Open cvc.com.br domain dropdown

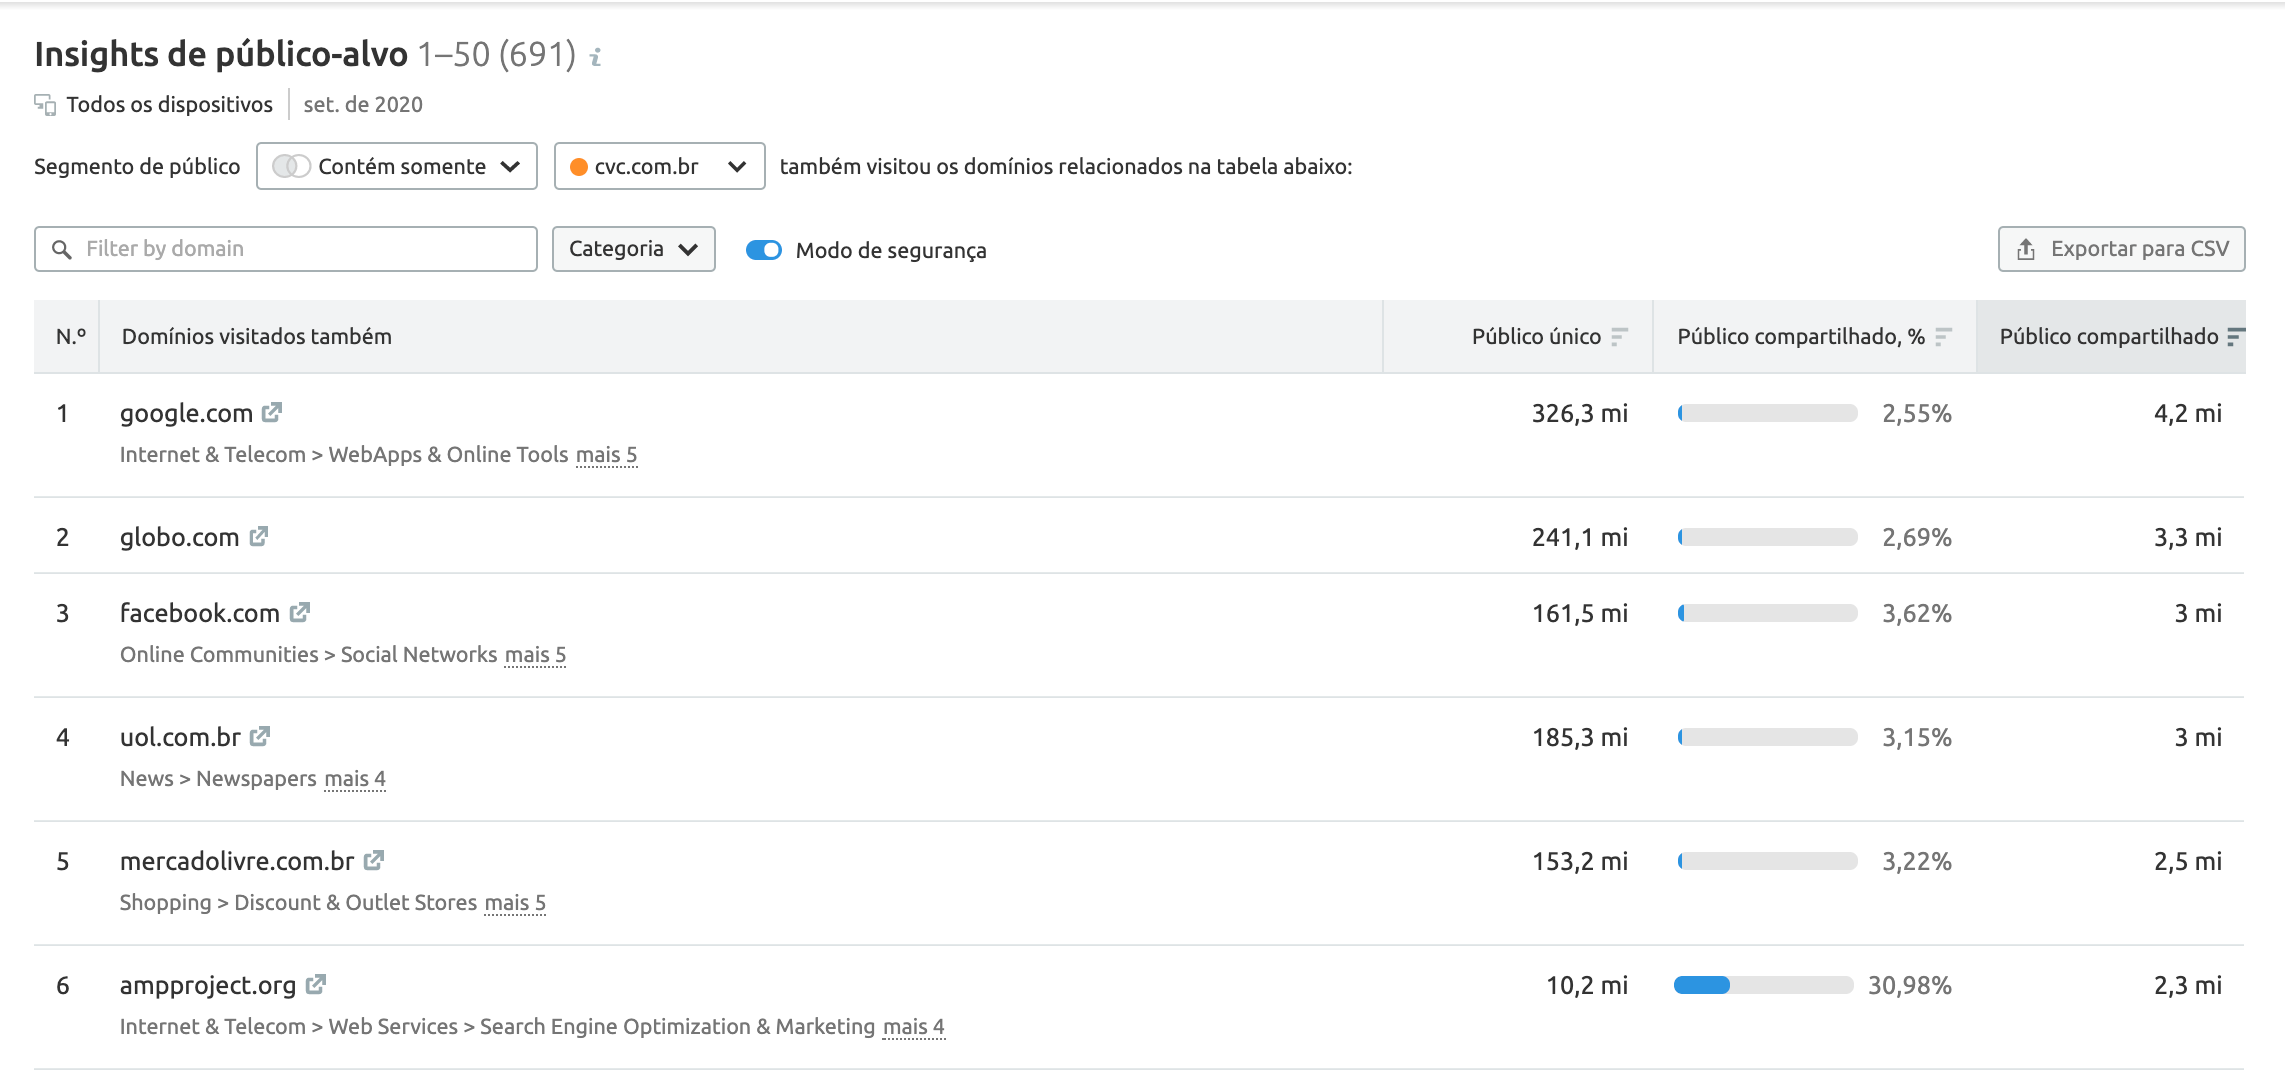[x=660, y=166]
